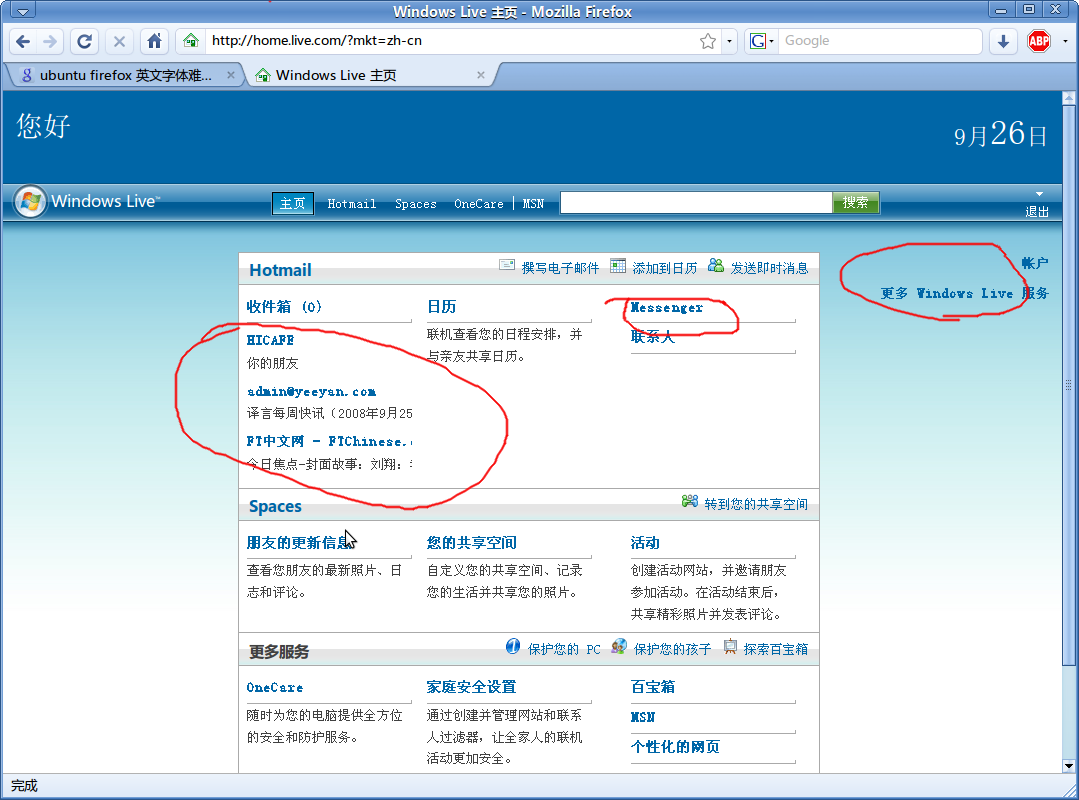Open the address bar history dropdown arrow
Screen dimensions: 1079x800
coord(729,41)
